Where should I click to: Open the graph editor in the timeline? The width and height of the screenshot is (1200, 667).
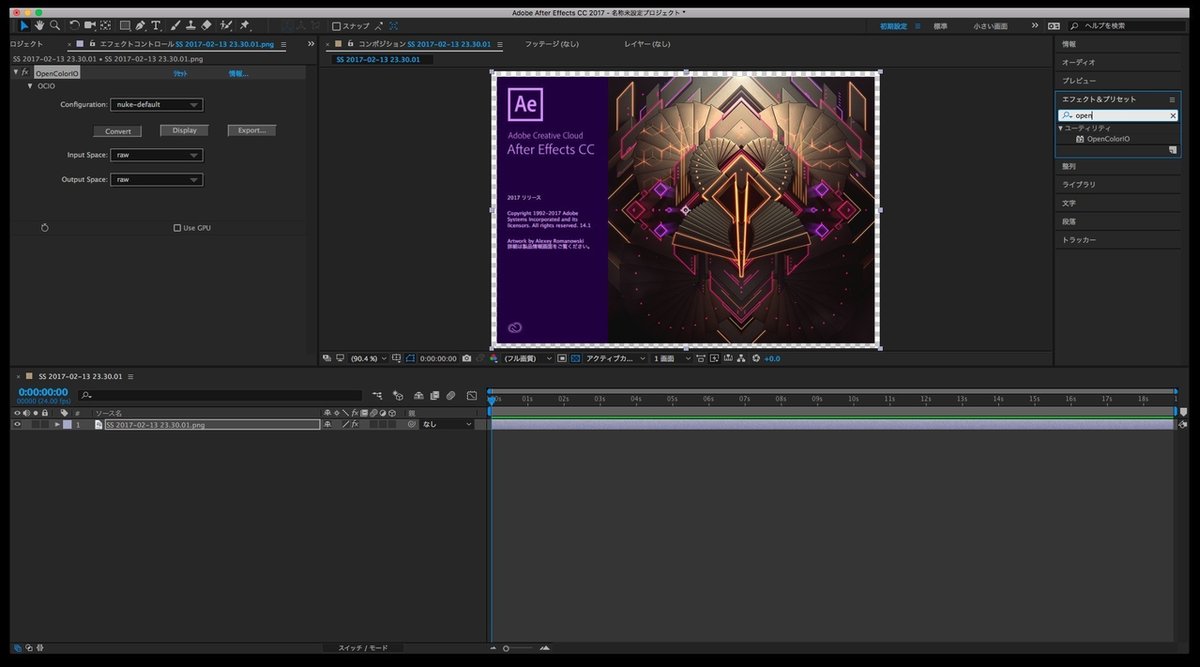click(x=472, y=396)
